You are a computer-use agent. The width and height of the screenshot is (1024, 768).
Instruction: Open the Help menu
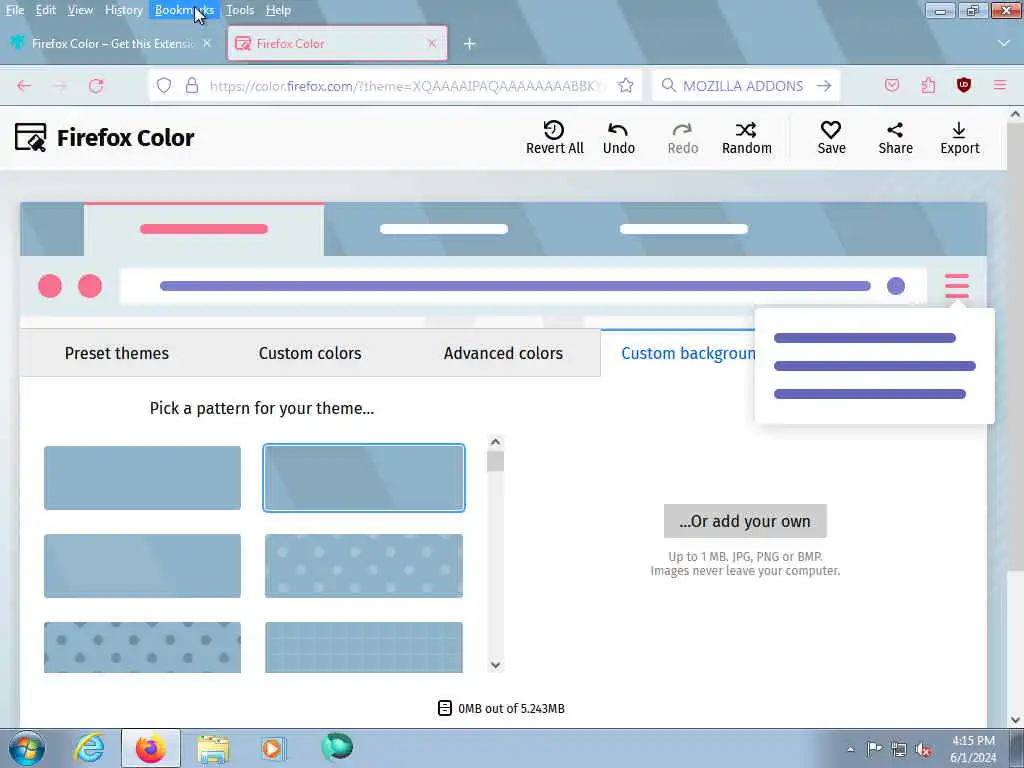point(278,10)
